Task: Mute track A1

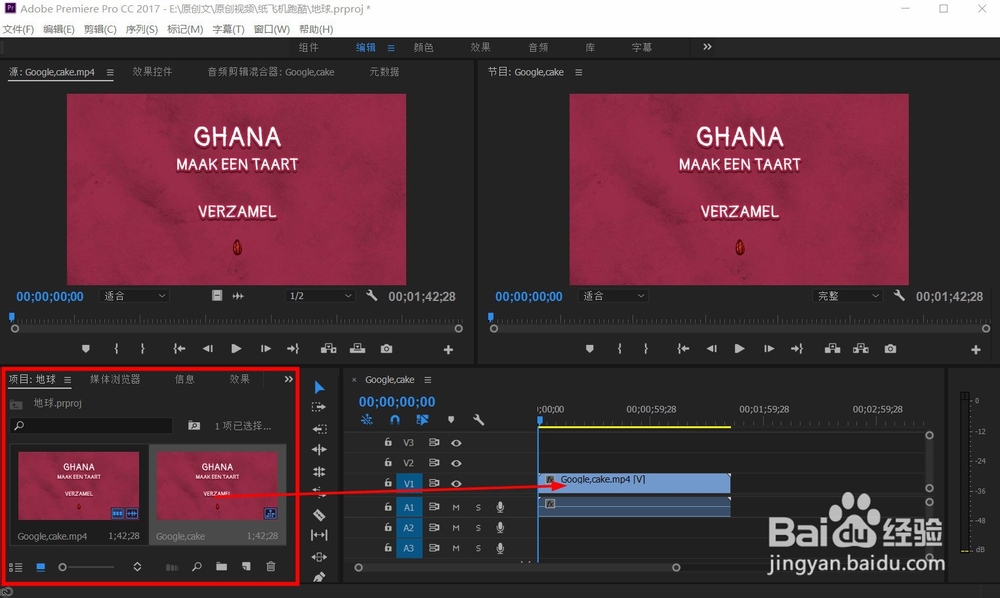Action: [456, 507]
